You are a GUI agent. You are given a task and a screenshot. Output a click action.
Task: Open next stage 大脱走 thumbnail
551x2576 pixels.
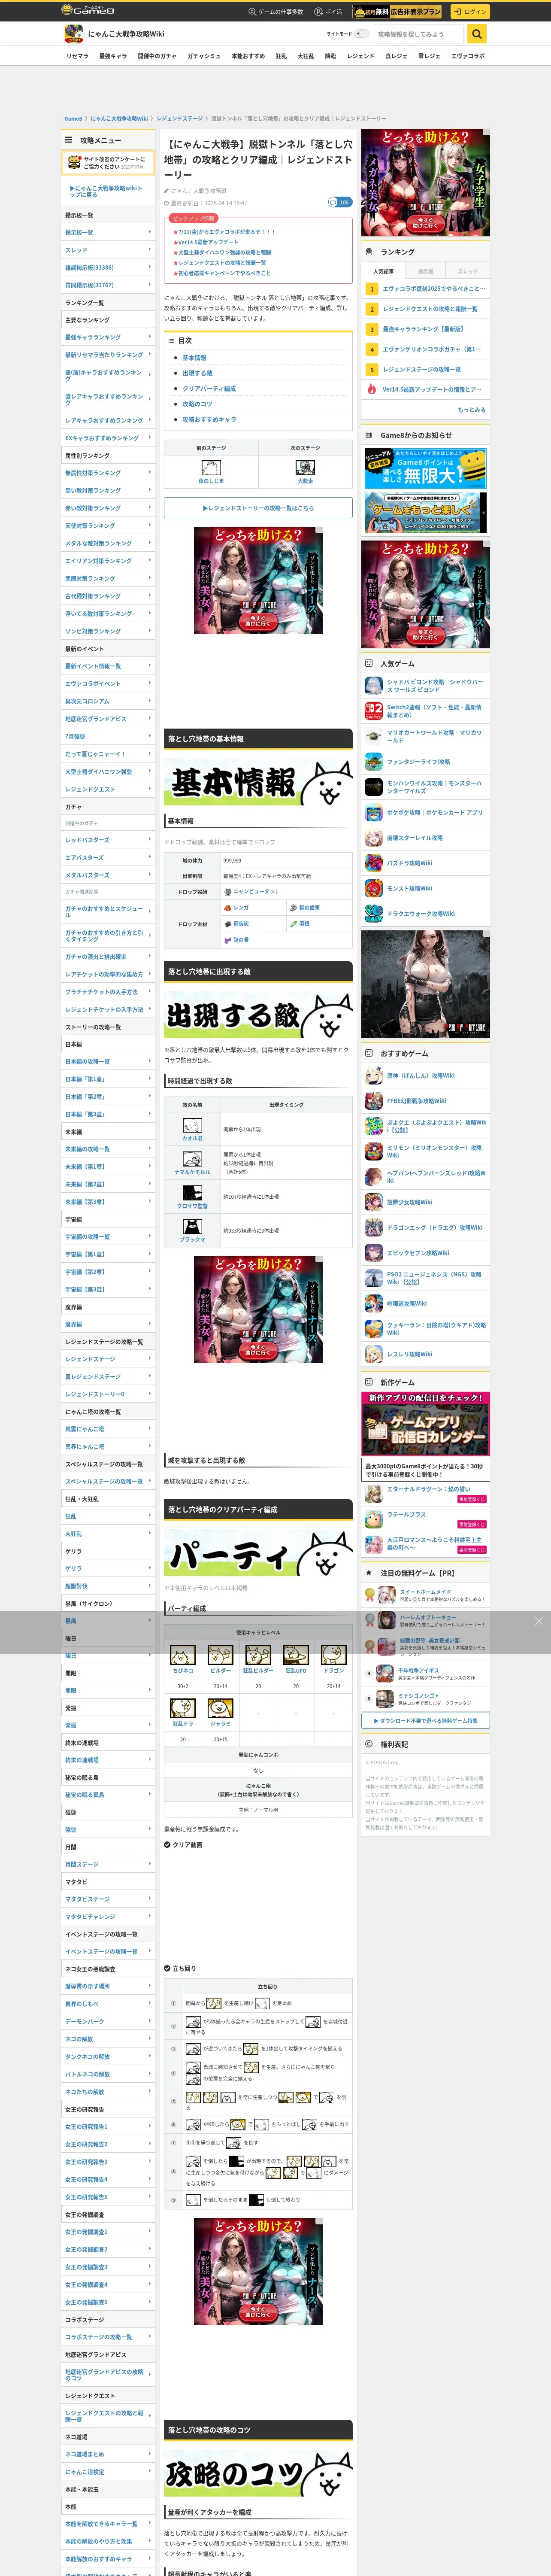pyautogui.click(x=305, y=468)
